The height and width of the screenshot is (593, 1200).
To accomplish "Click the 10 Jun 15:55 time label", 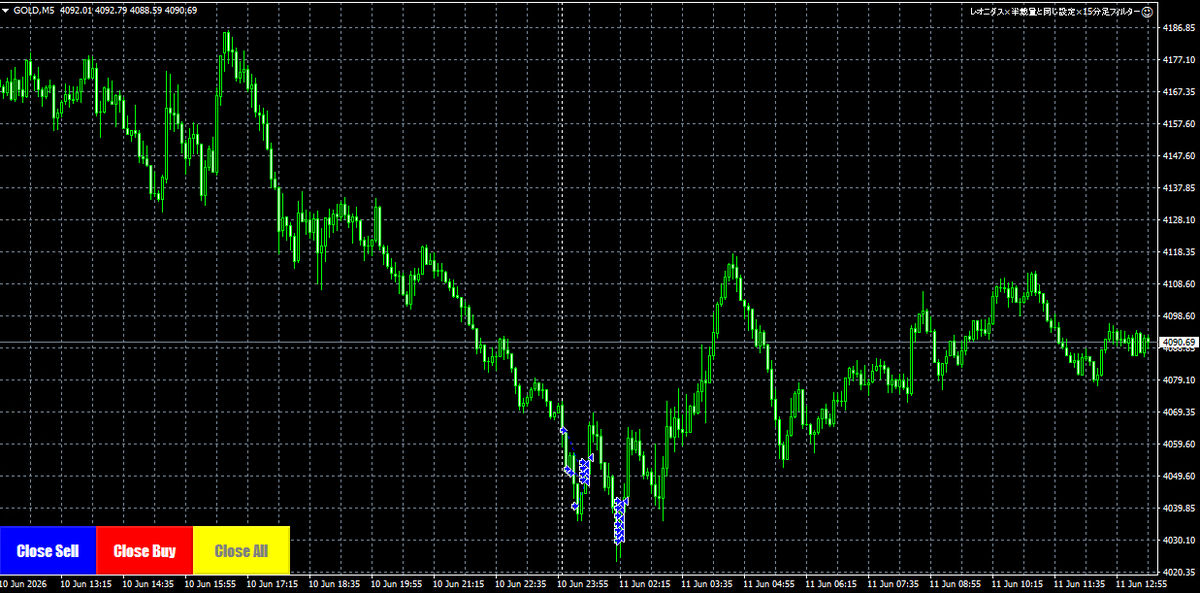I will coord(210,584).
